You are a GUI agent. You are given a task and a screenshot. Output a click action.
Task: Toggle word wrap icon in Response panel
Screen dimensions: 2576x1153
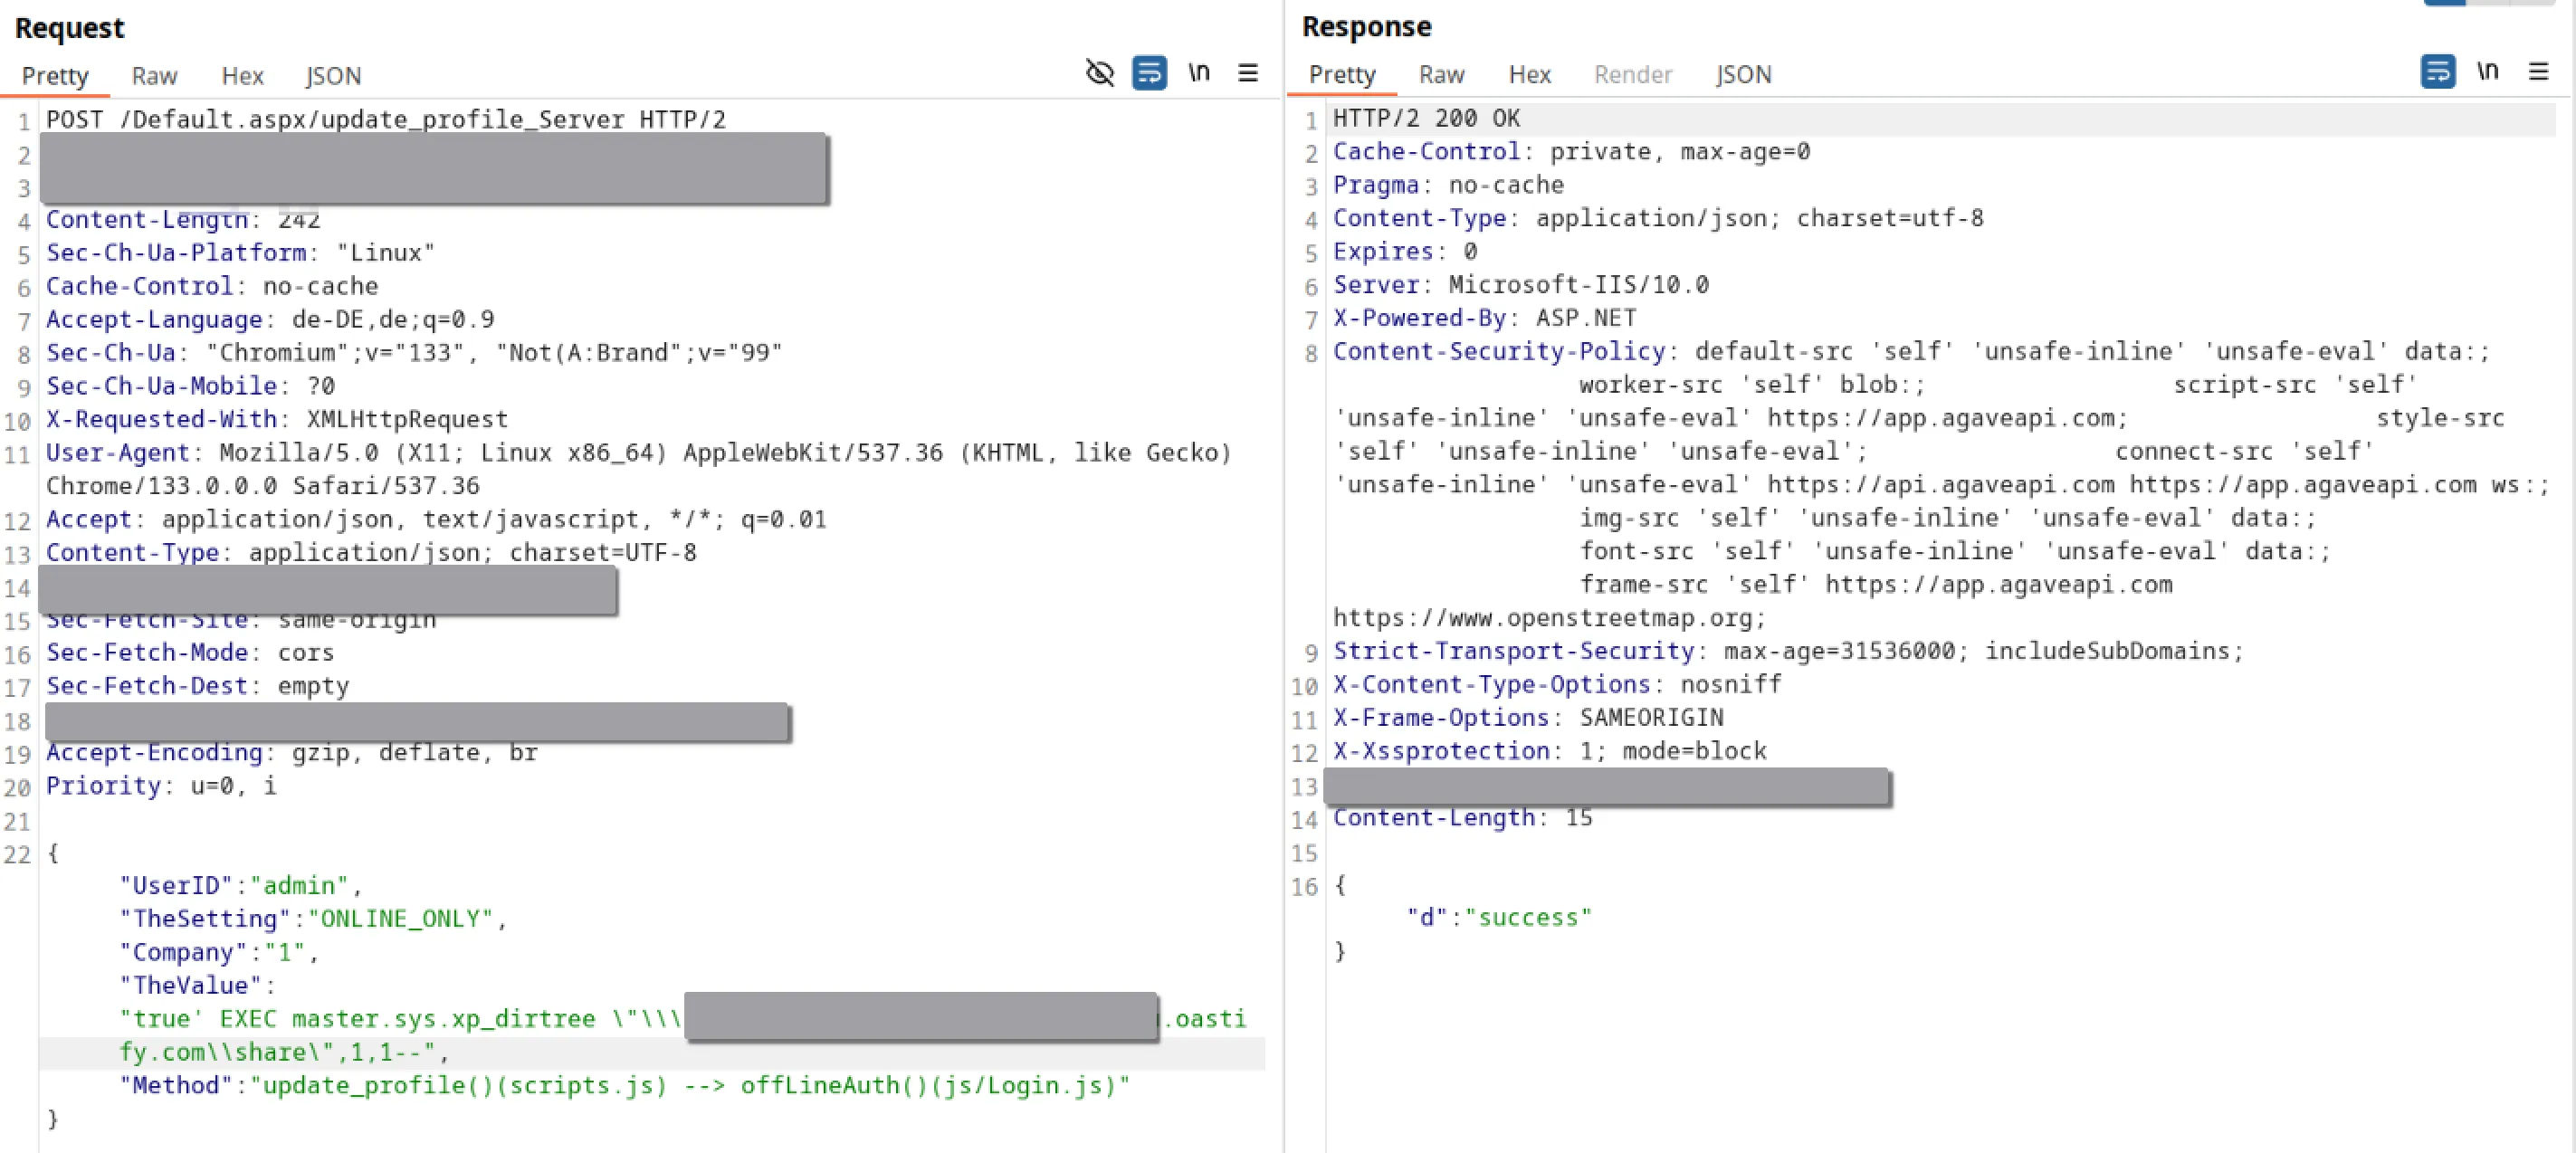(2437, 71)
